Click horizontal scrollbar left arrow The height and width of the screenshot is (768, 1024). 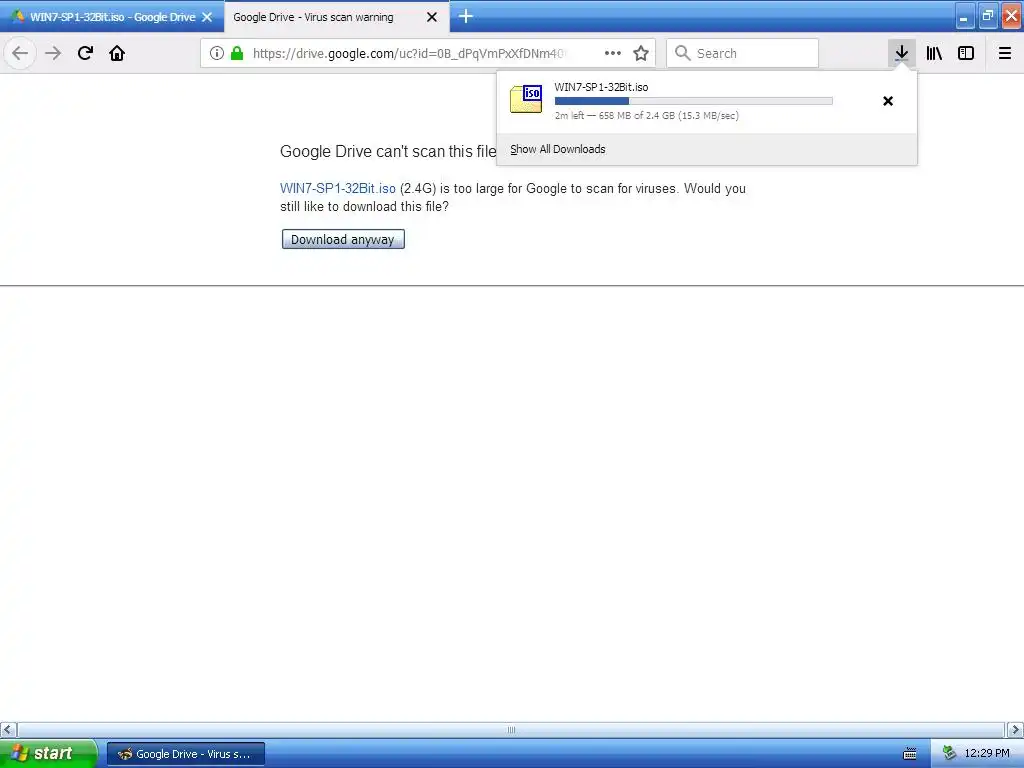[8, 729]
